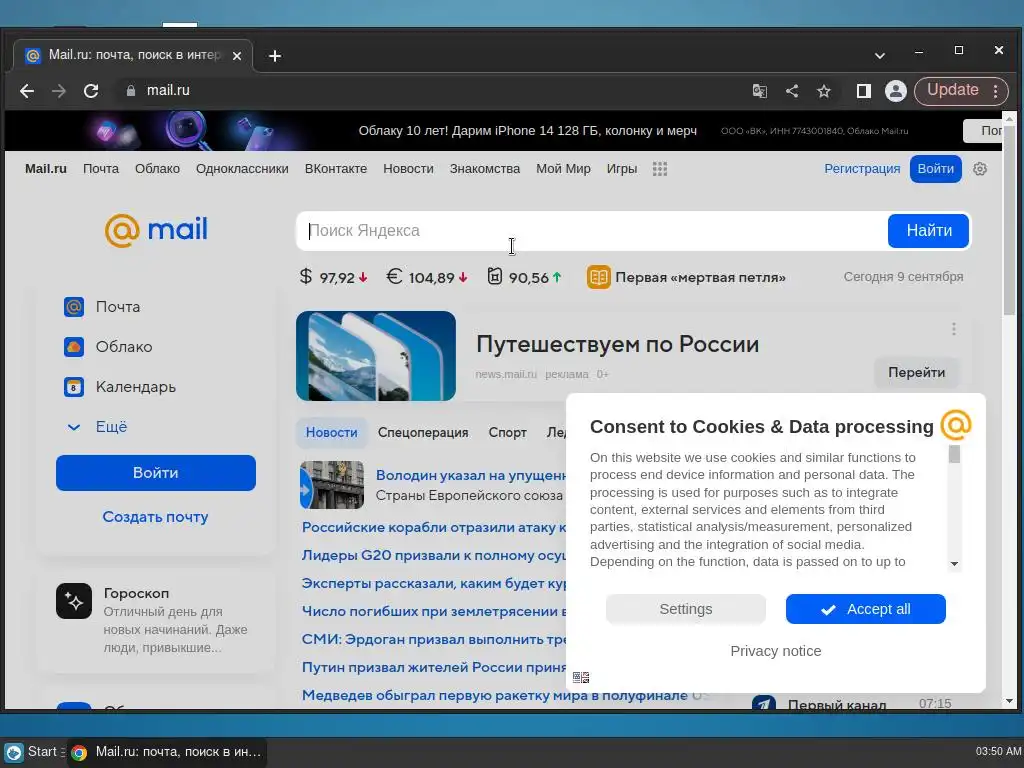Click the padlock site info icon
Viewport: 1024px width, 768px height.
coord(131,91)
